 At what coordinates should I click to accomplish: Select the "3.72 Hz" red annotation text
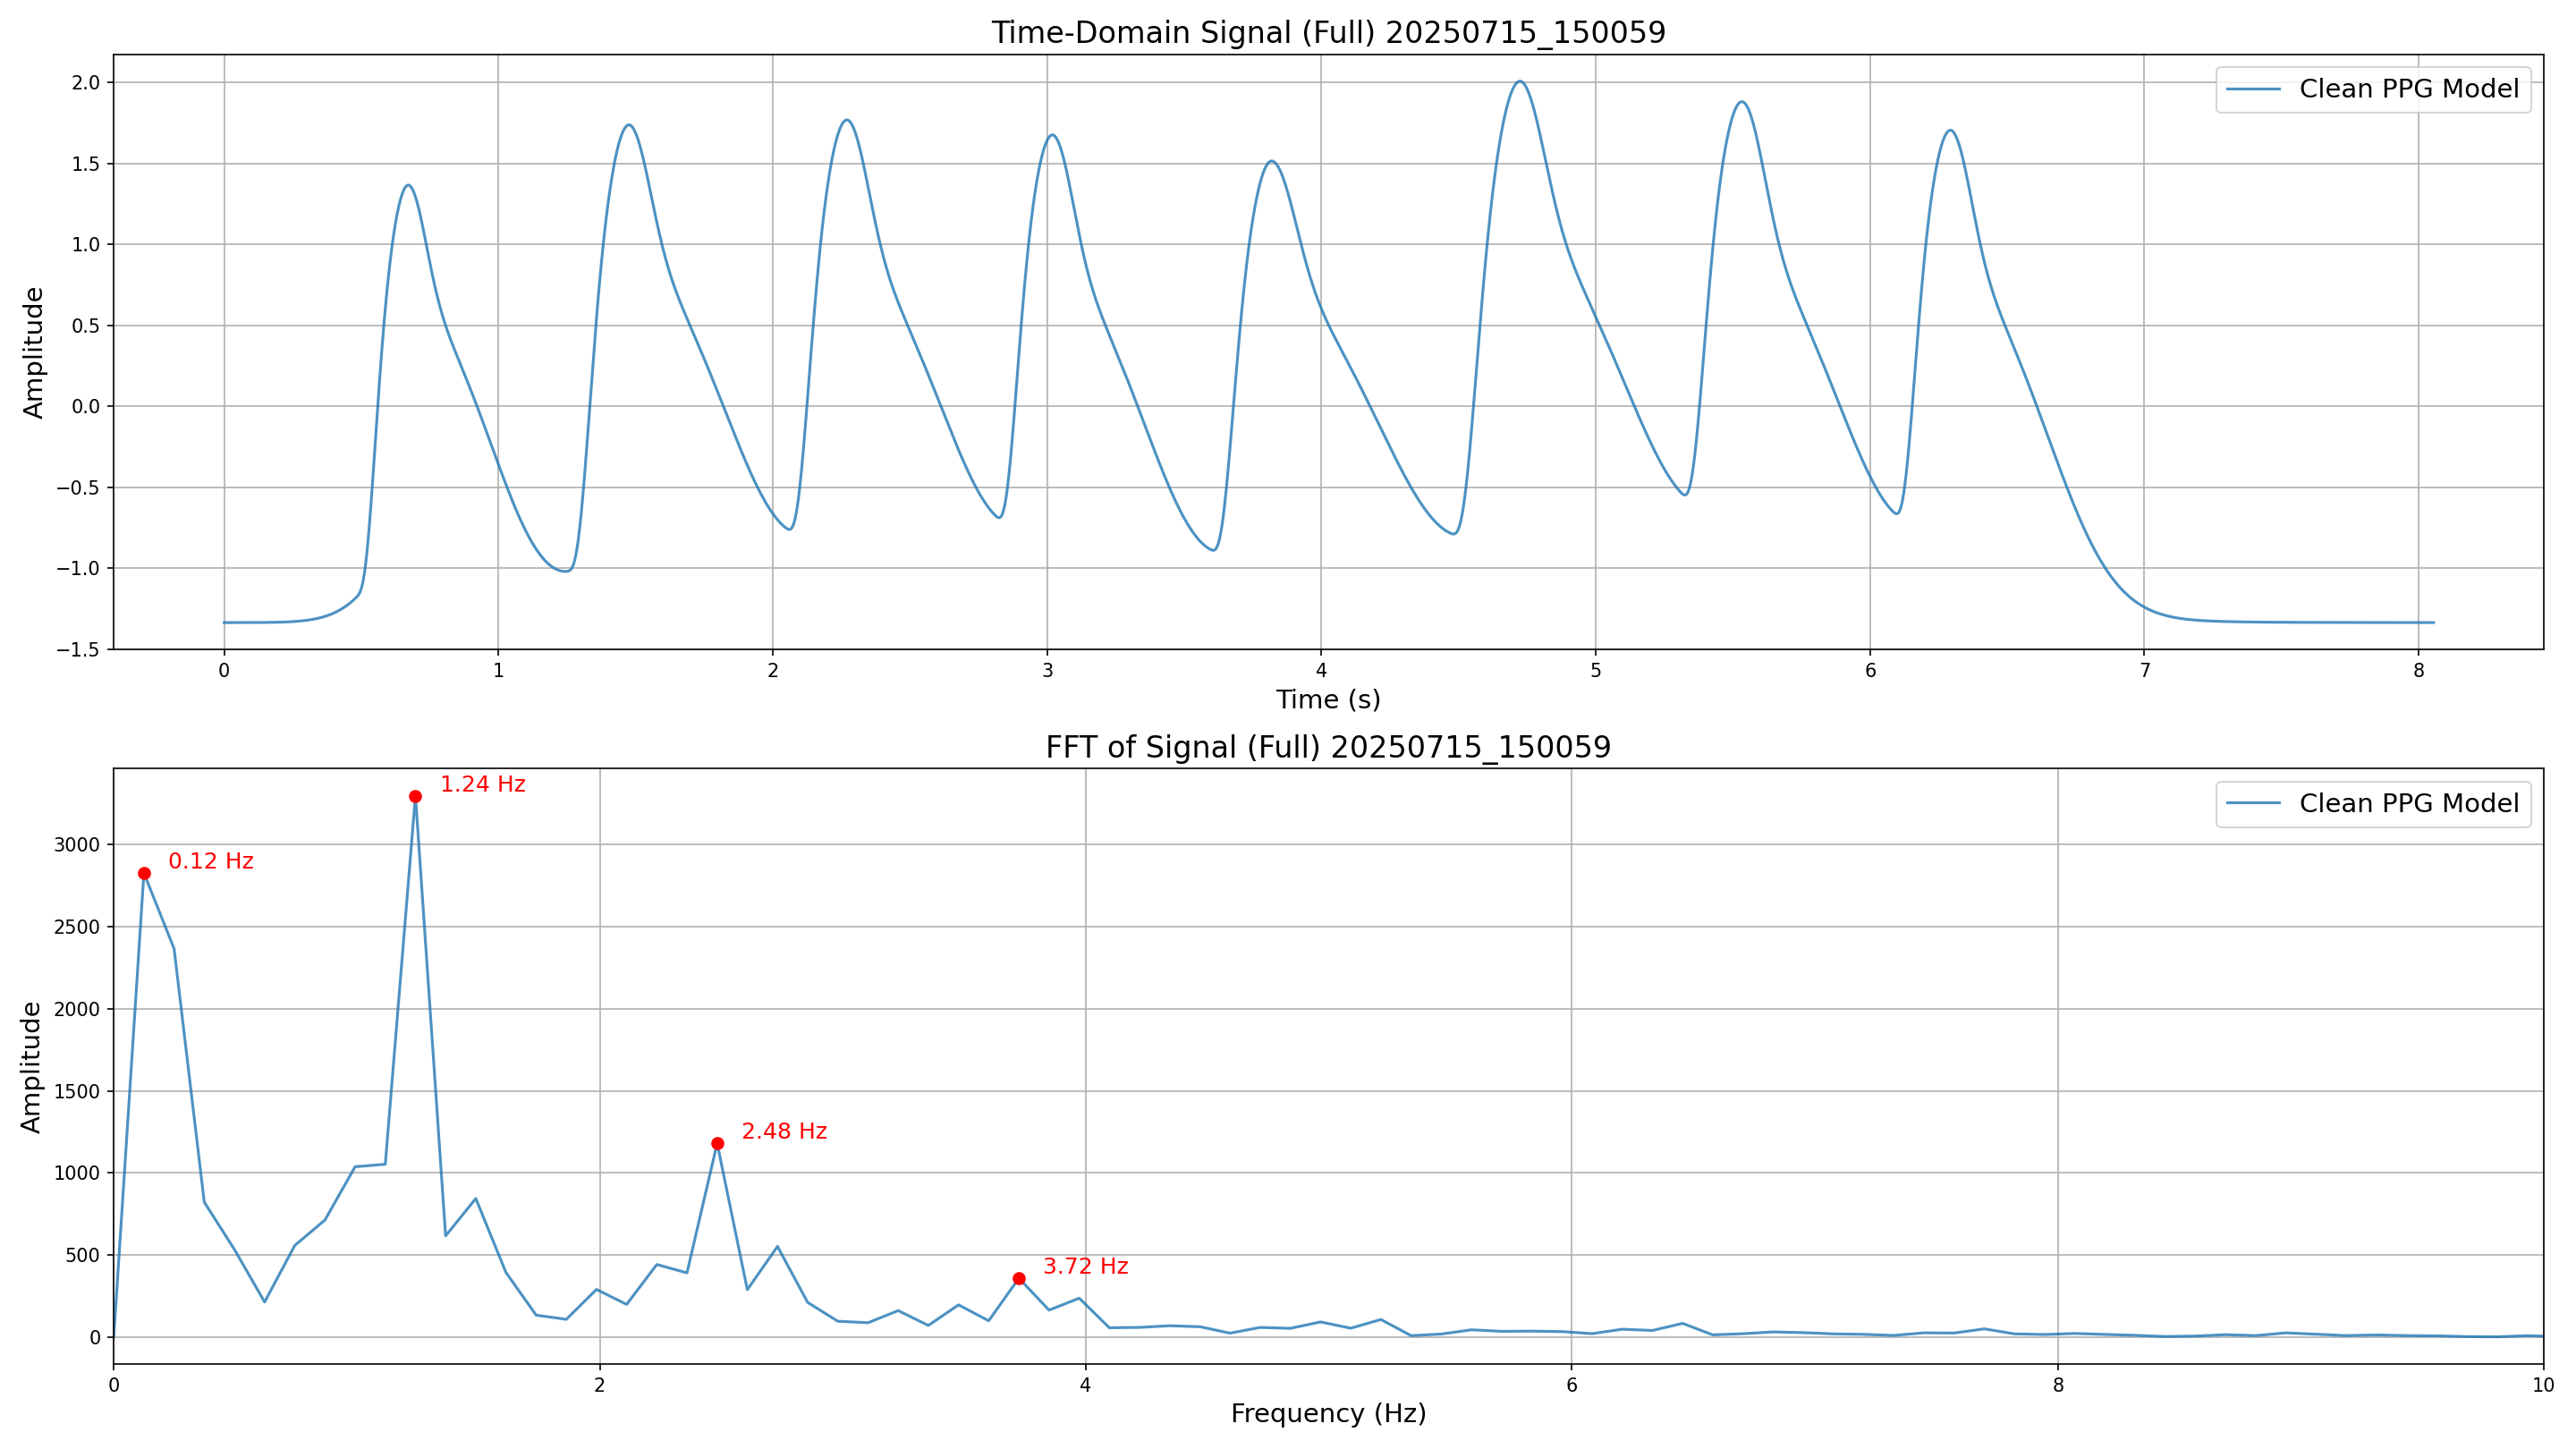1085,1266
